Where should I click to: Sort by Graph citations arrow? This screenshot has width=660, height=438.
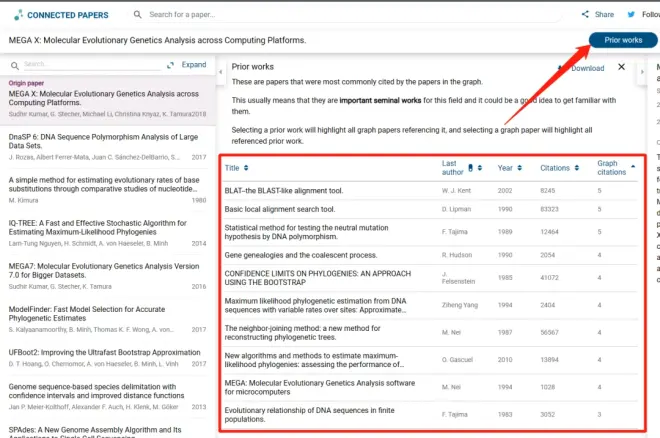pos(633,167)
